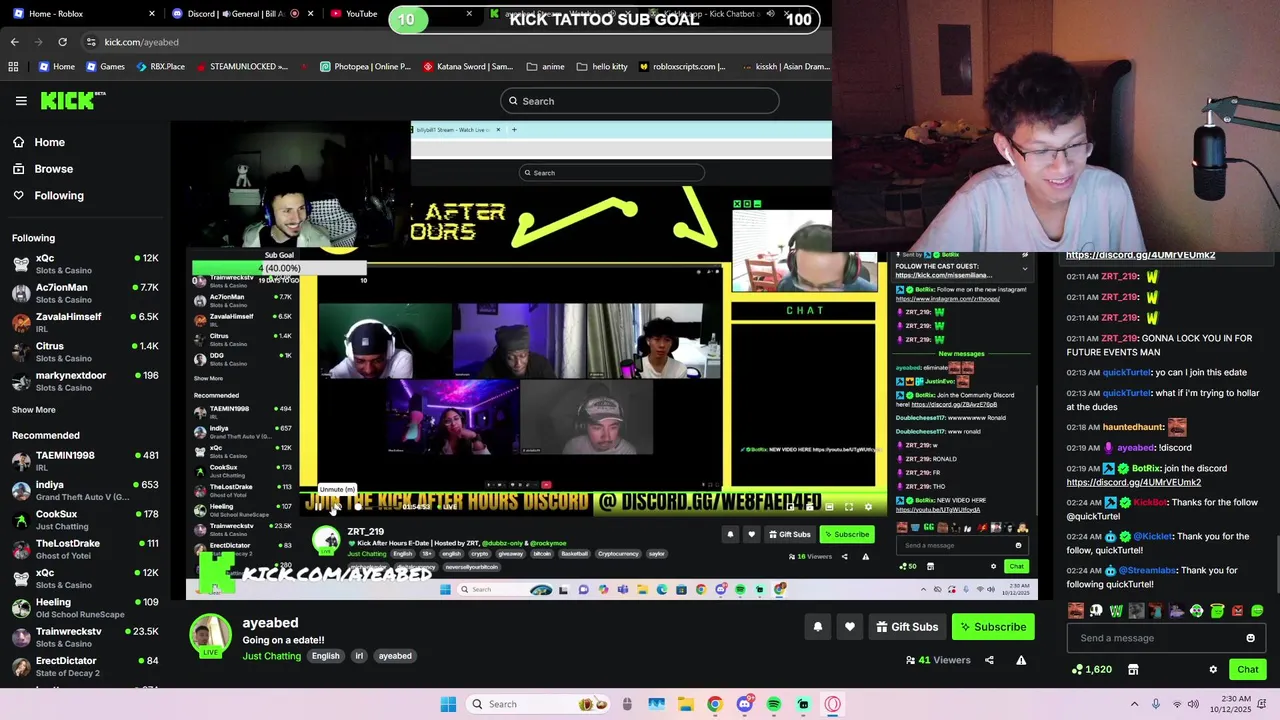Viewport: 1280px width, 720px height.
Task: Open markynextdoor channel in sidebar
Action: (x=85, y=381)
